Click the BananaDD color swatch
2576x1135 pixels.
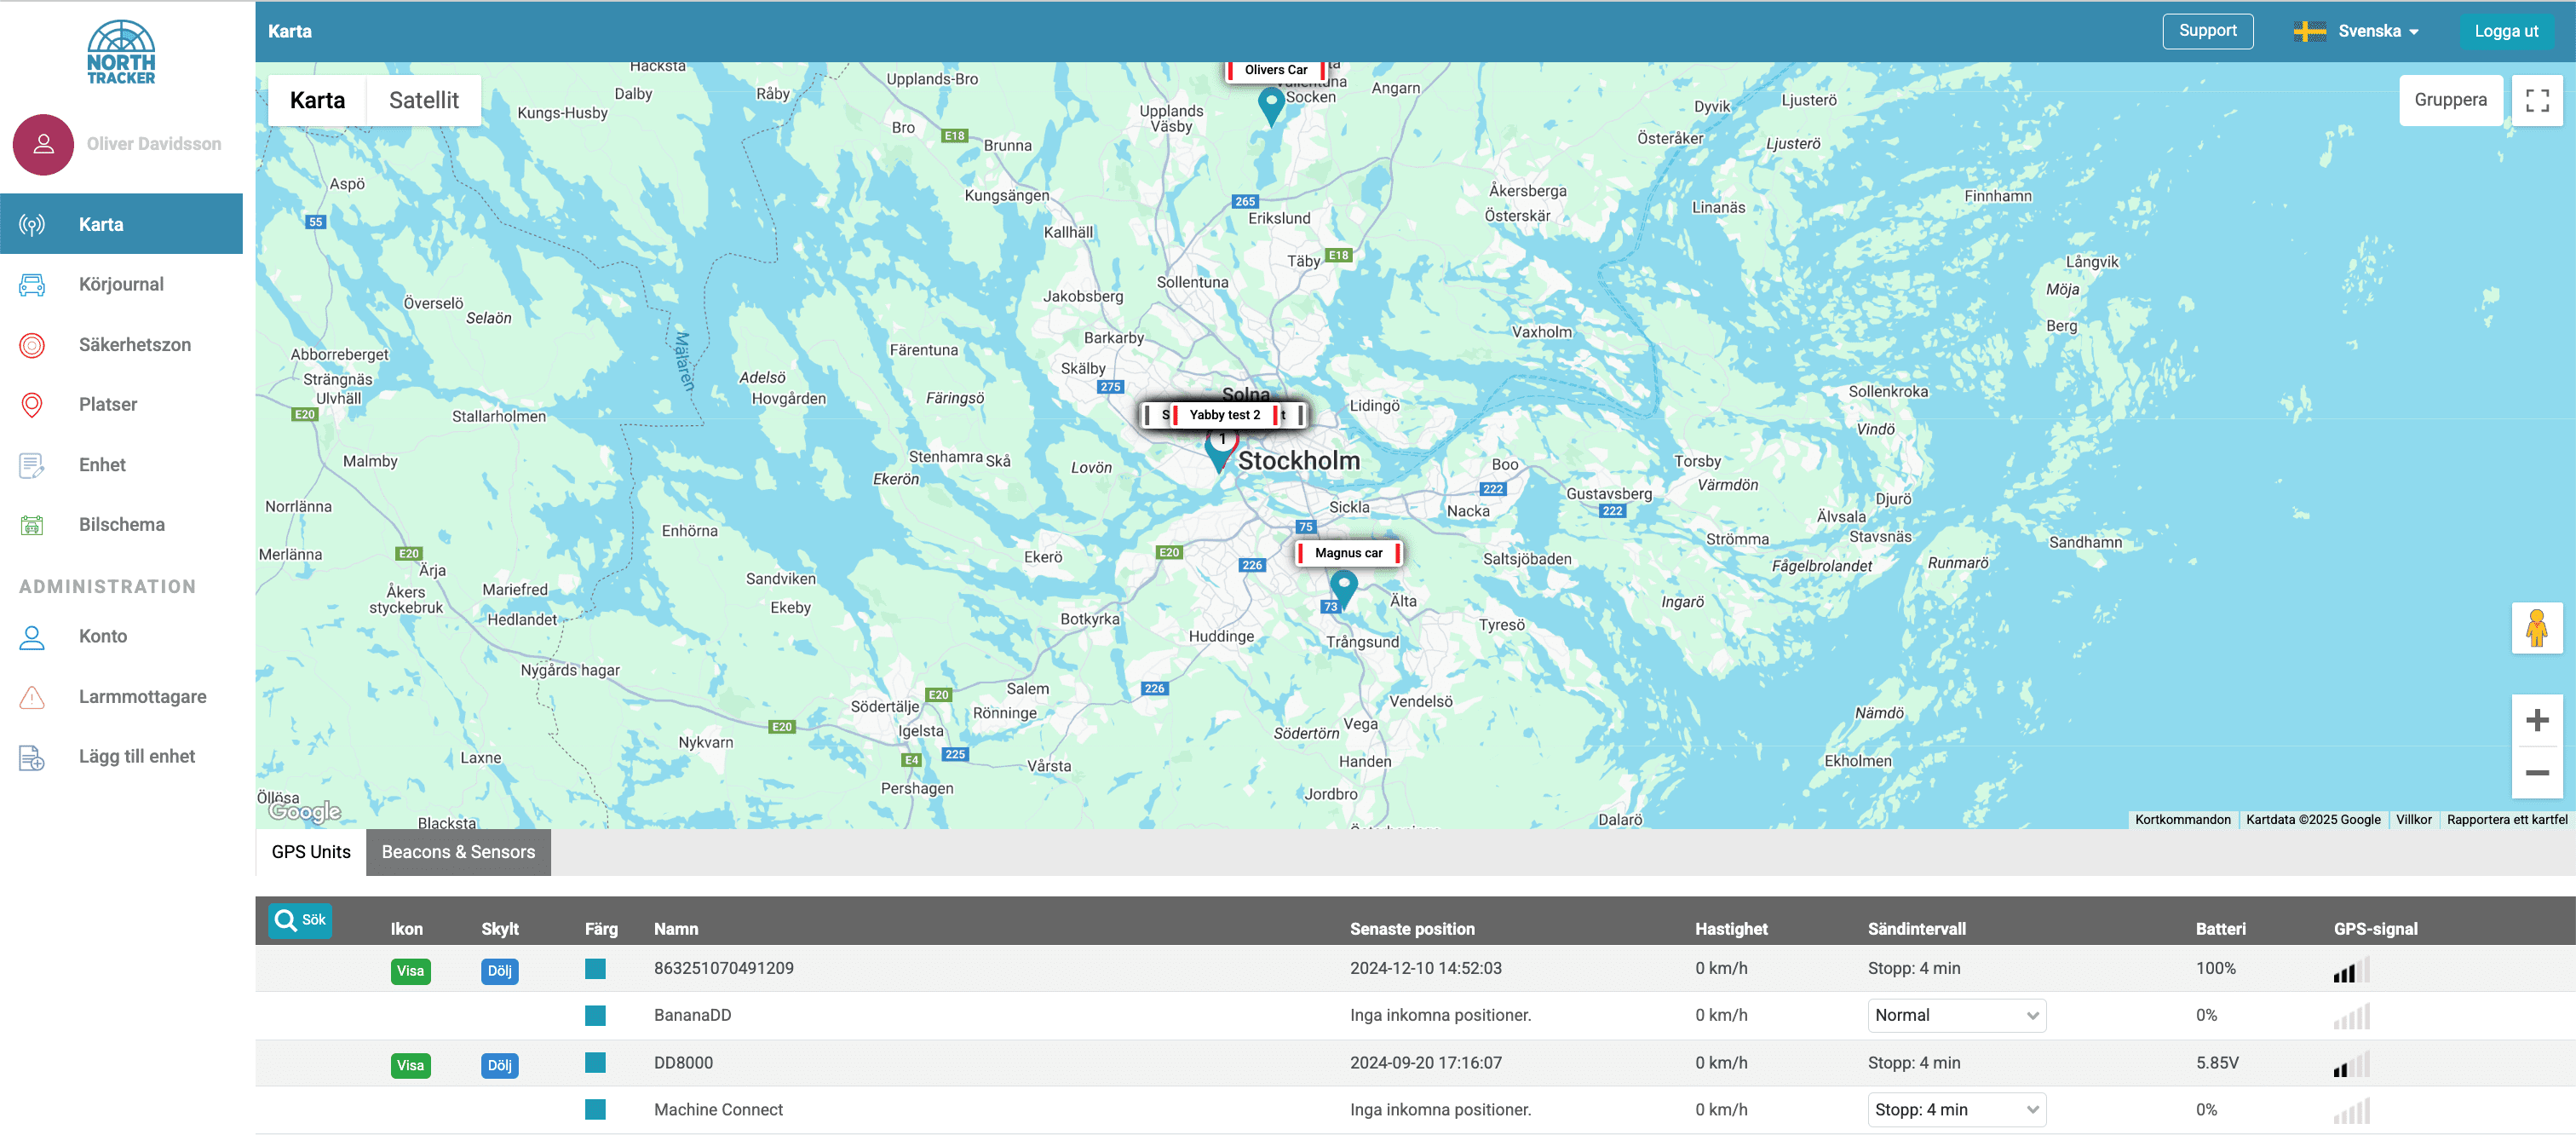point(595,1015)
